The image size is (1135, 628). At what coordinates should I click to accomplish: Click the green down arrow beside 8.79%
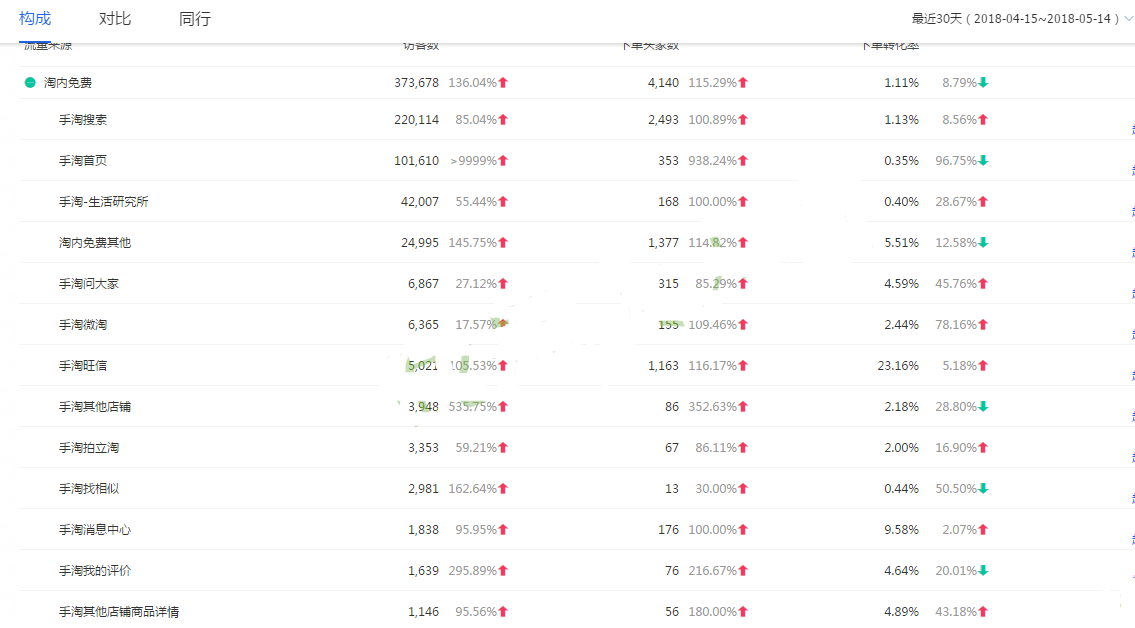click(983, 83)
